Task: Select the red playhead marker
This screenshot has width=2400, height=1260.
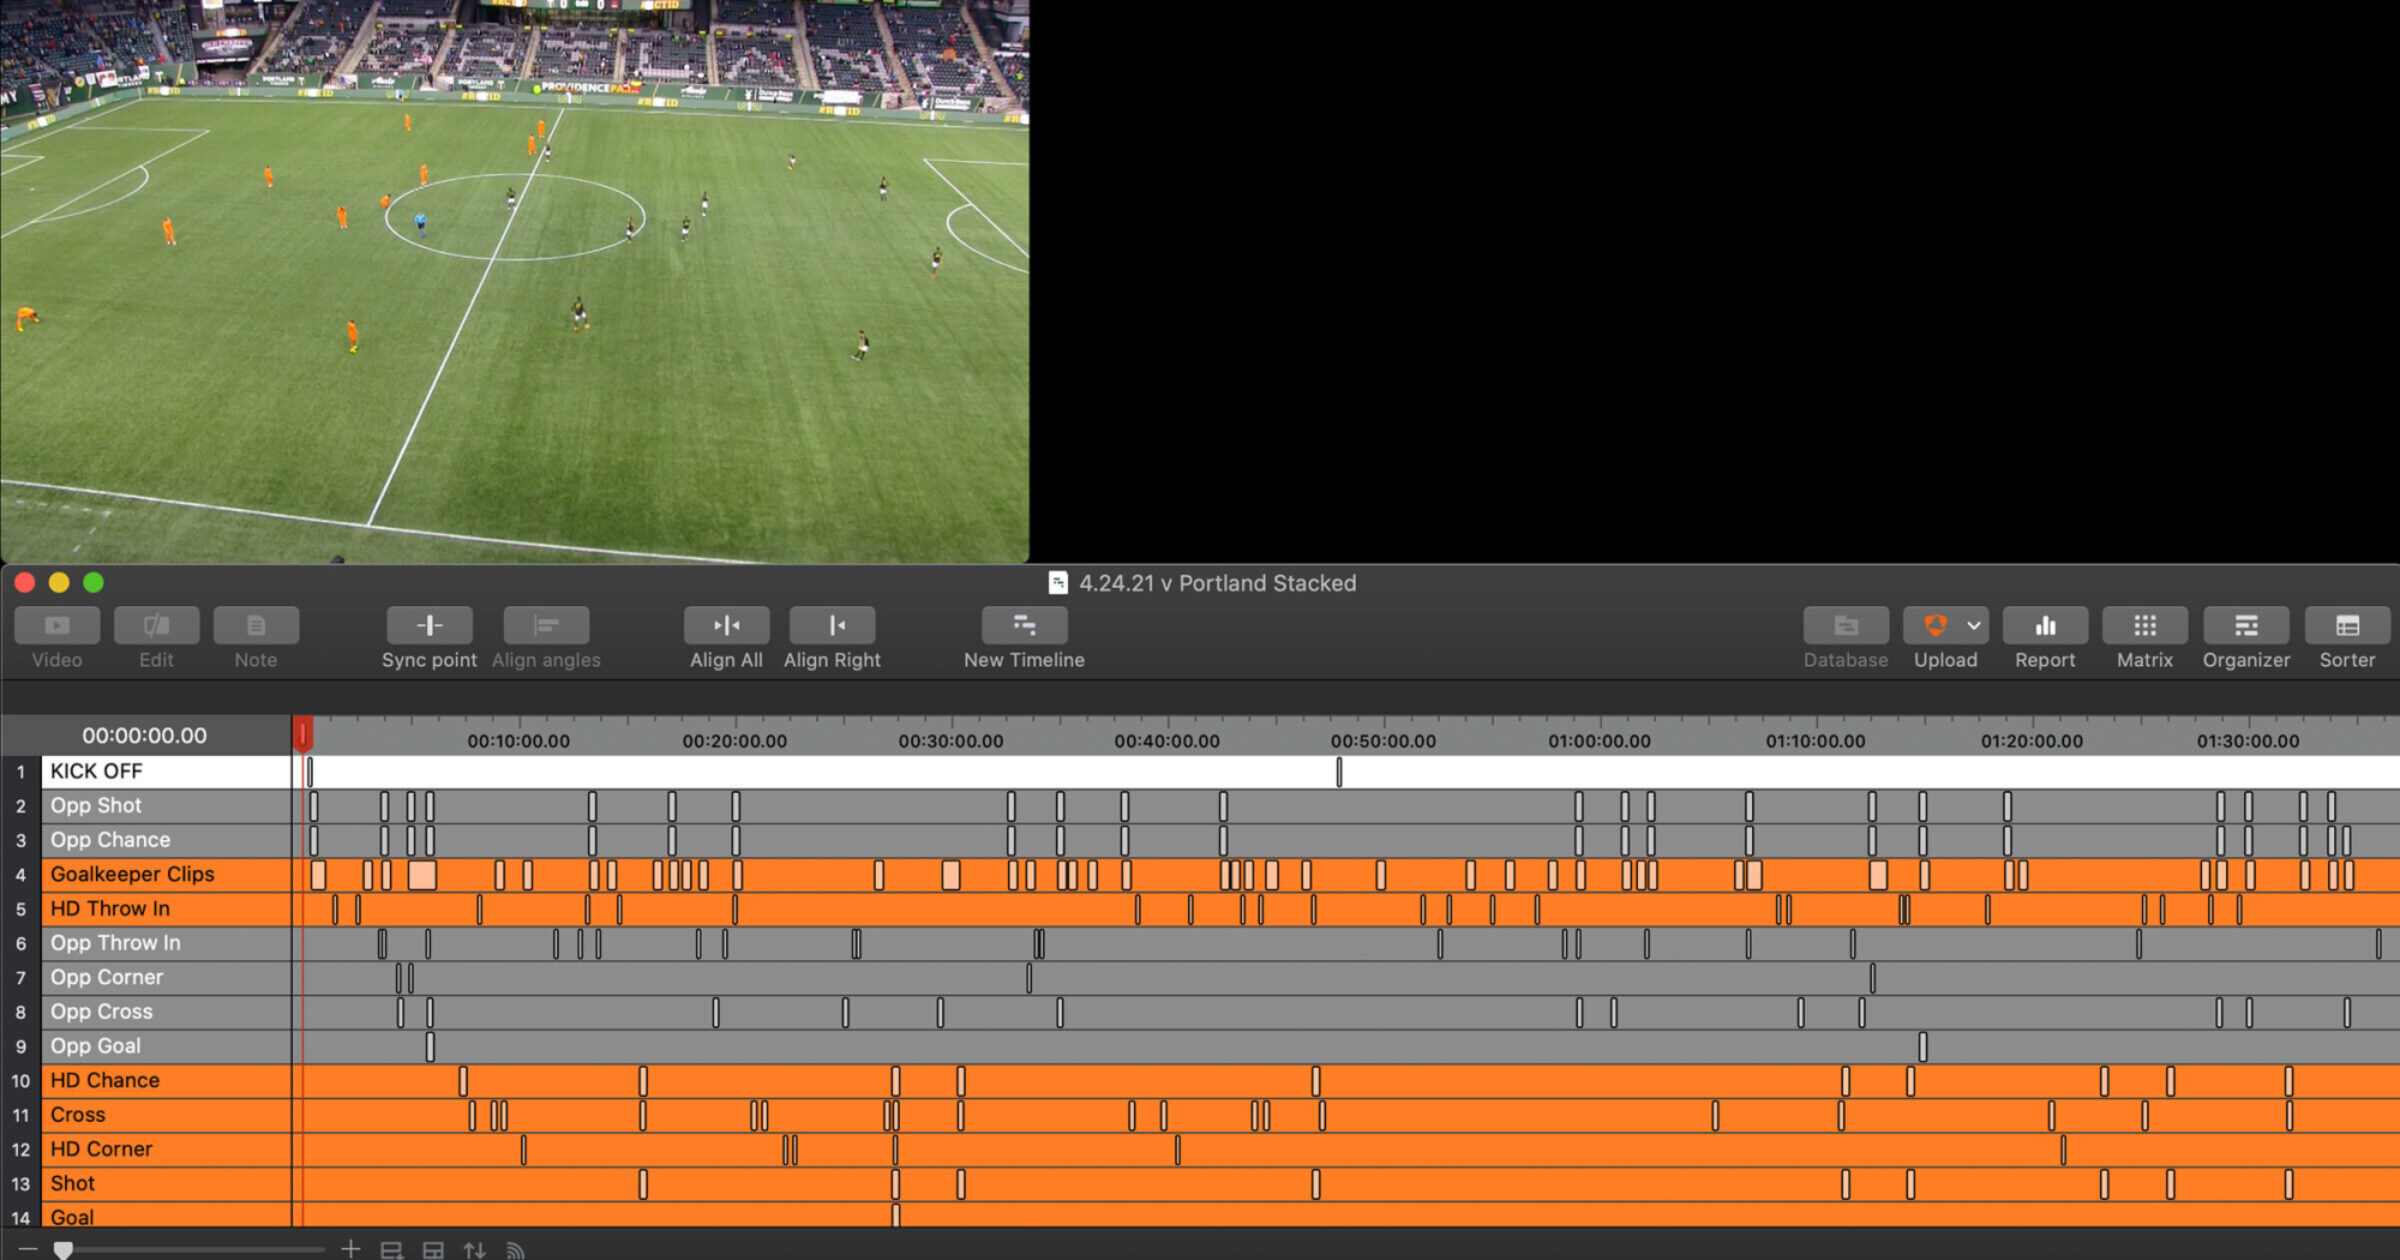Action: (x=302, y=734)
